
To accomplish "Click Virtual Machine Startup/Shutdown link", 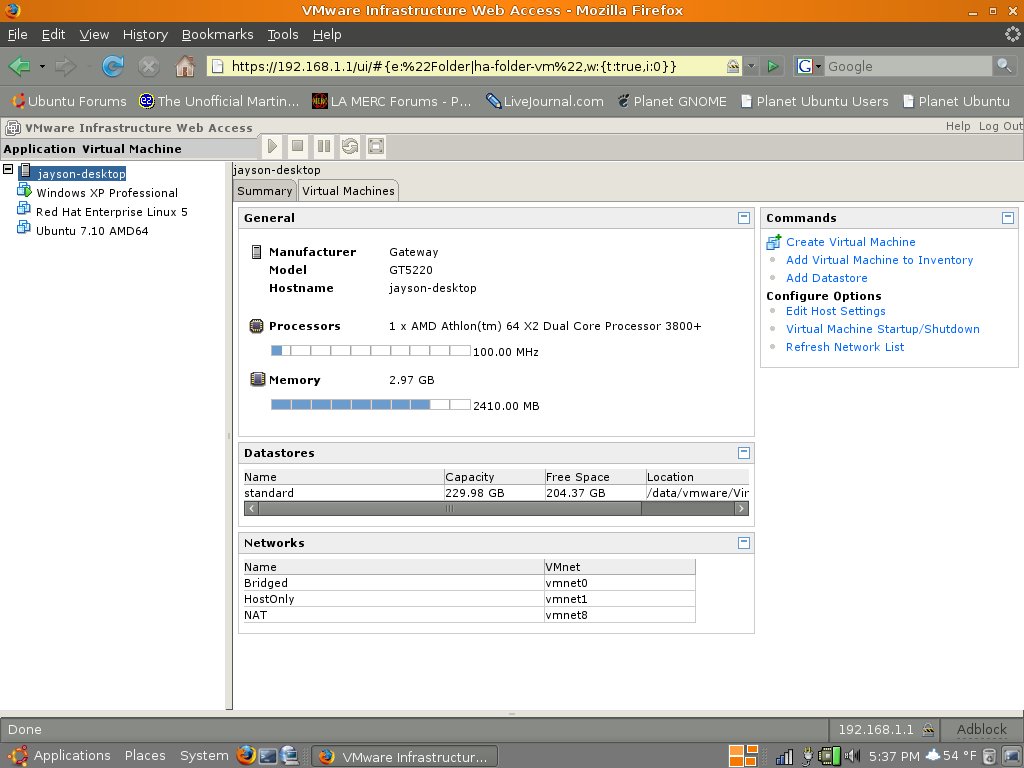I will coord(882,328).
